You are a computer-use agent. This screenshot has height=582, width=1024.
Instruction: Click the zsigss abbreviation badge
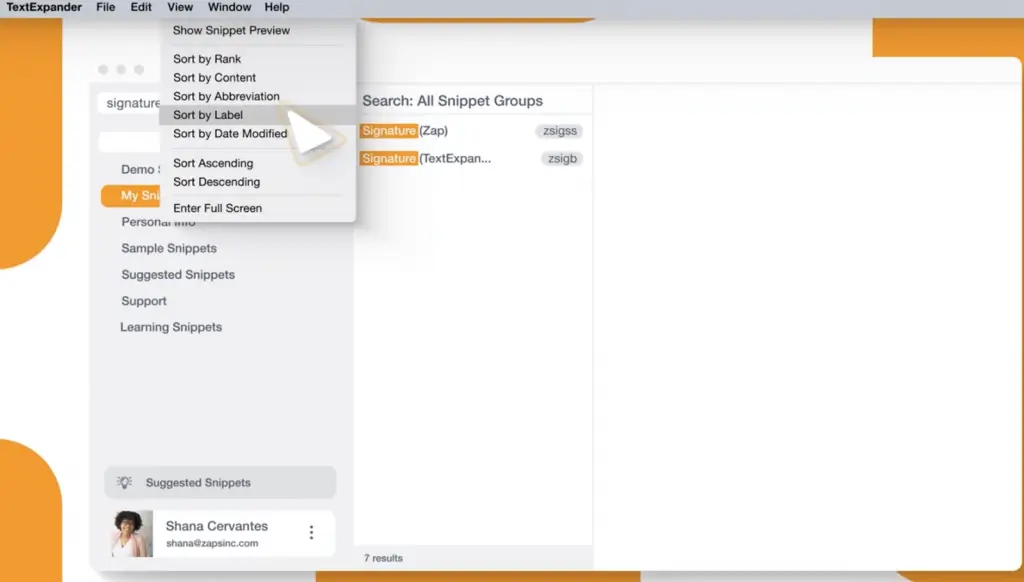pos(560,131)
